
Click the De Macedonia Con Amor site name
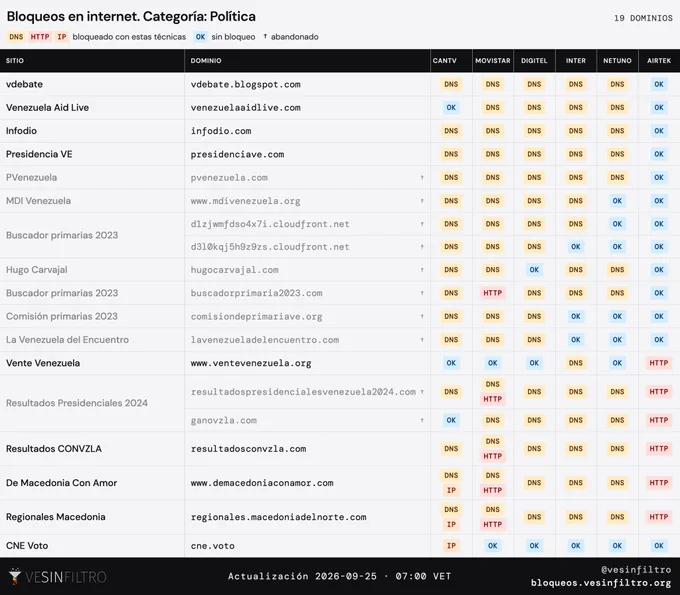tap(61, 483)
